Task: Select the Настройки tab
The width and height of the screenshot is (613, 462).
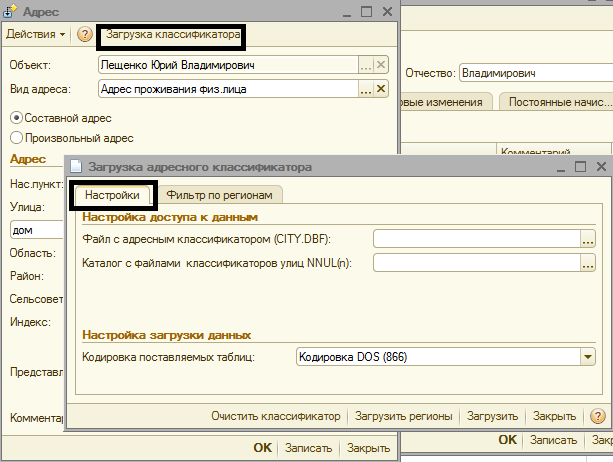Action: click(x=112, y=194)
